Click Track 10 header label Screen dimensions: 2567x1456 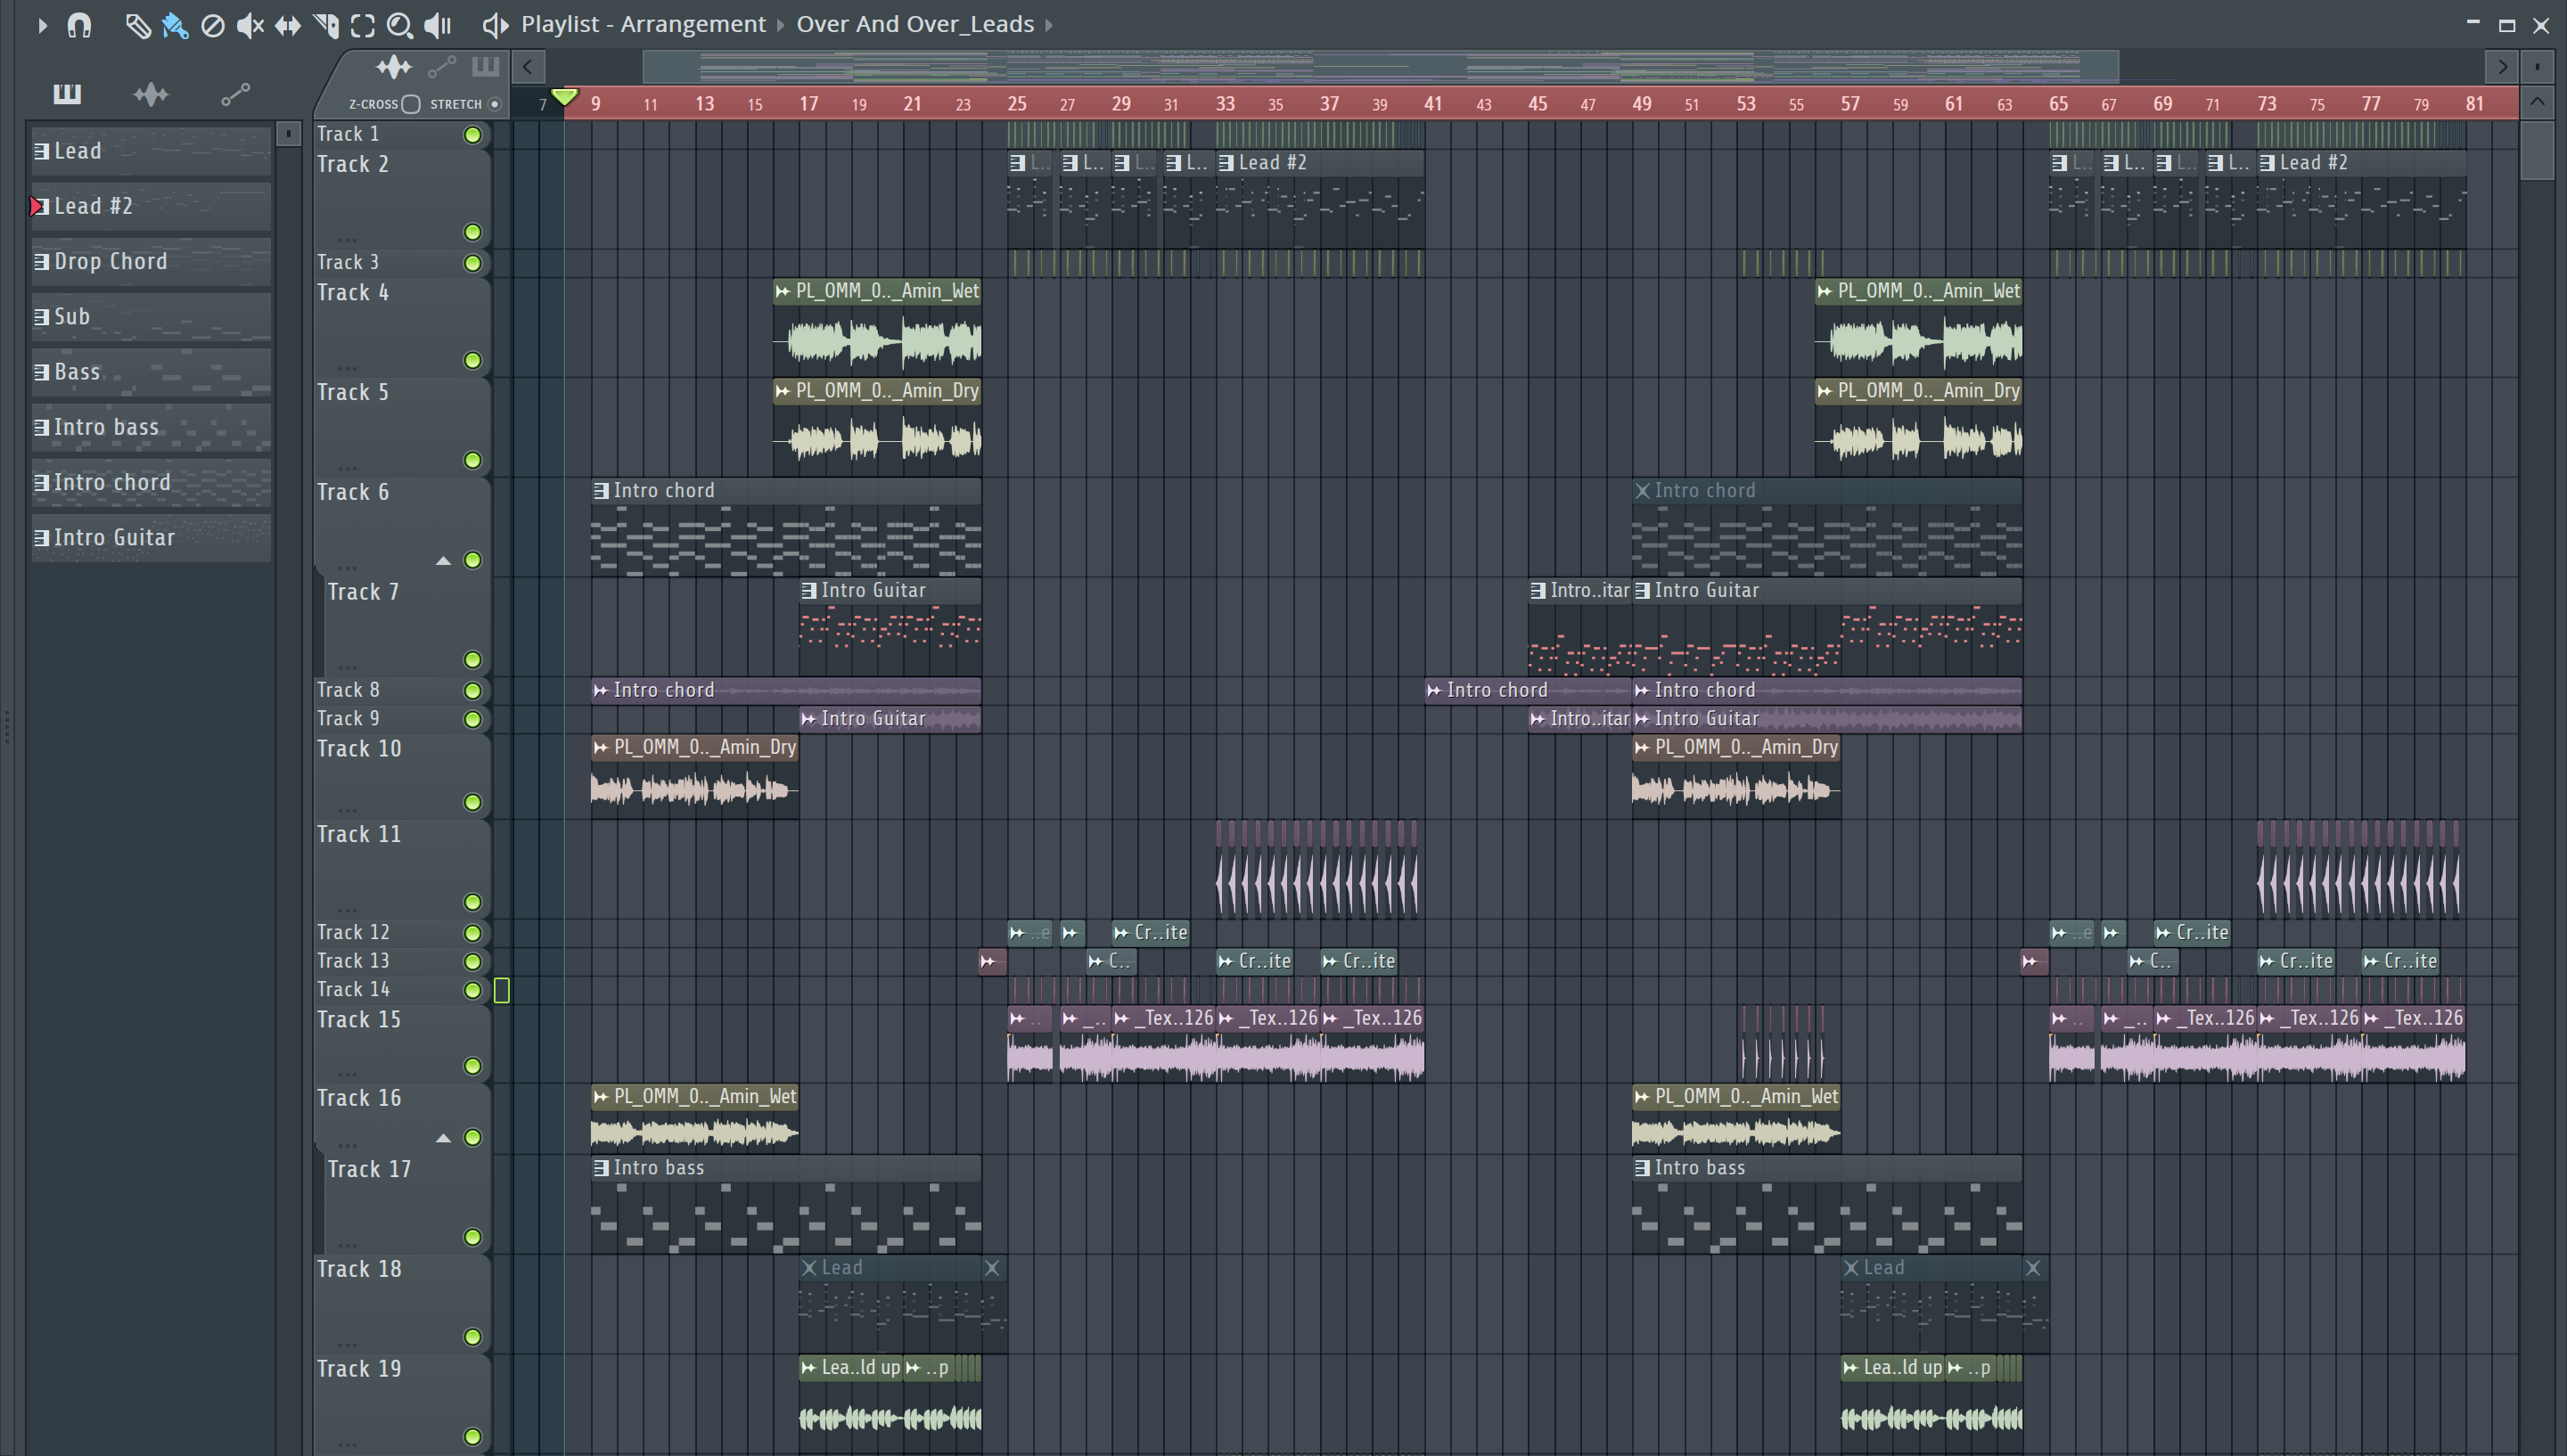359,749
